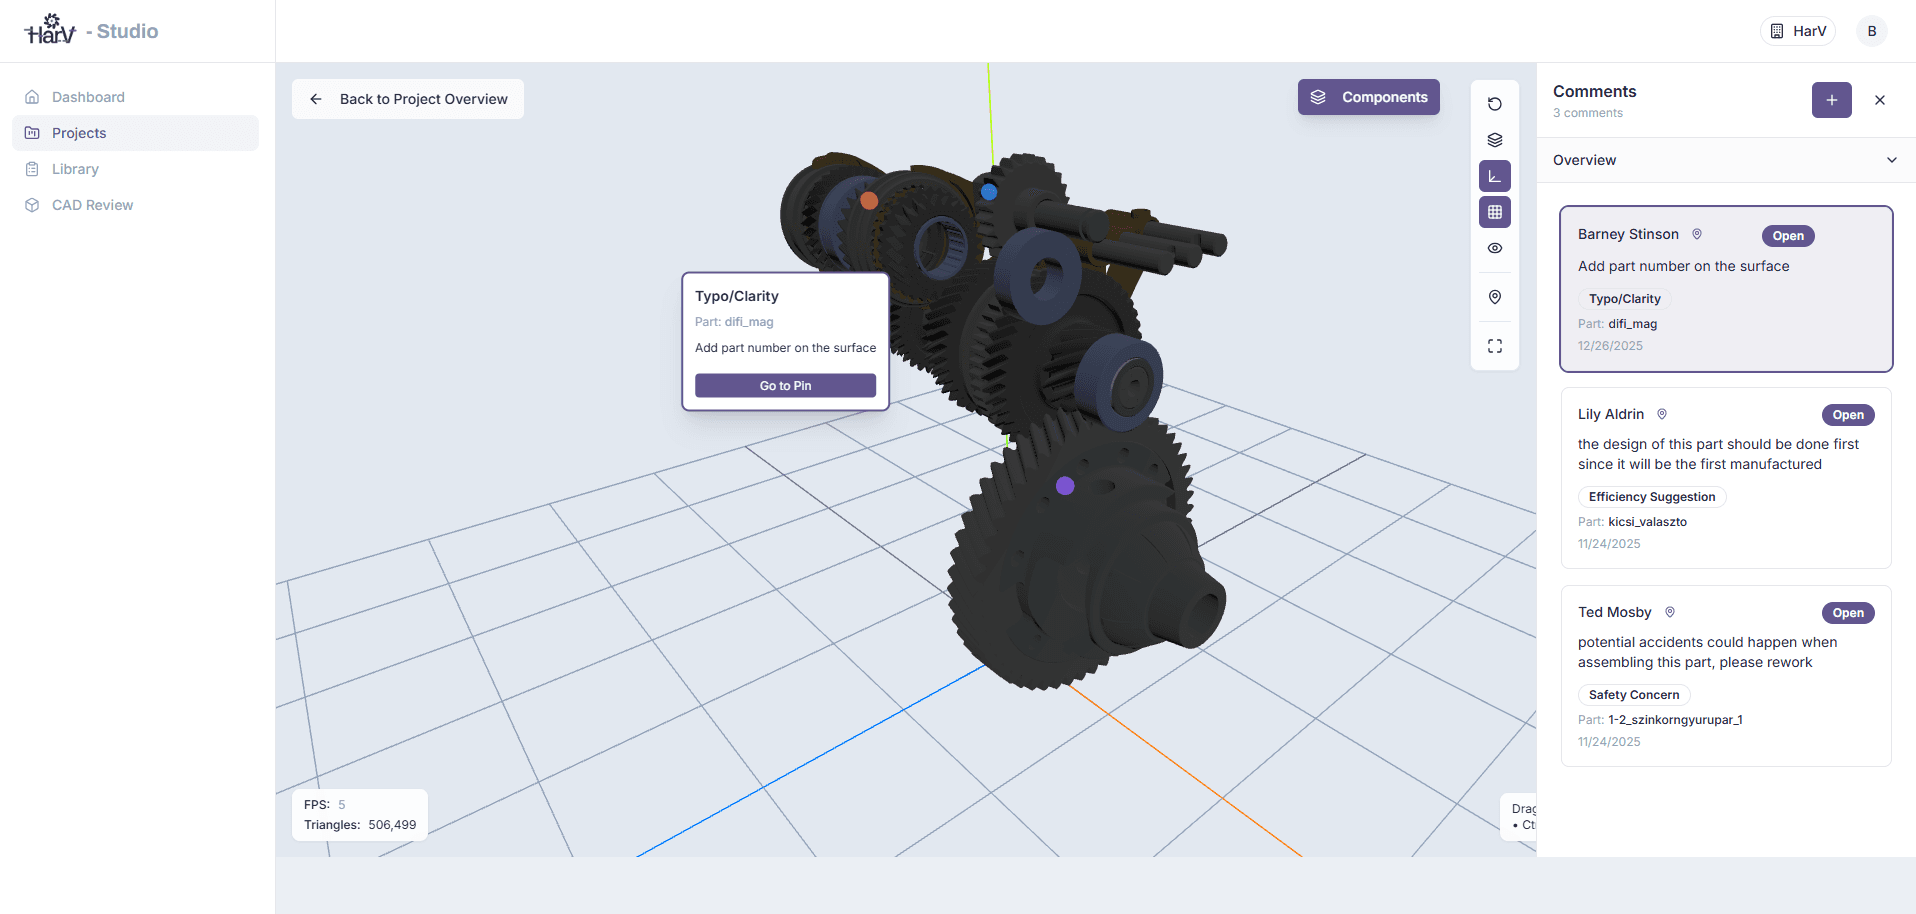1916x914 pixels.
Task: Click part name 1-2_szinkorngyurupar_1
Action: [1675, 720]
